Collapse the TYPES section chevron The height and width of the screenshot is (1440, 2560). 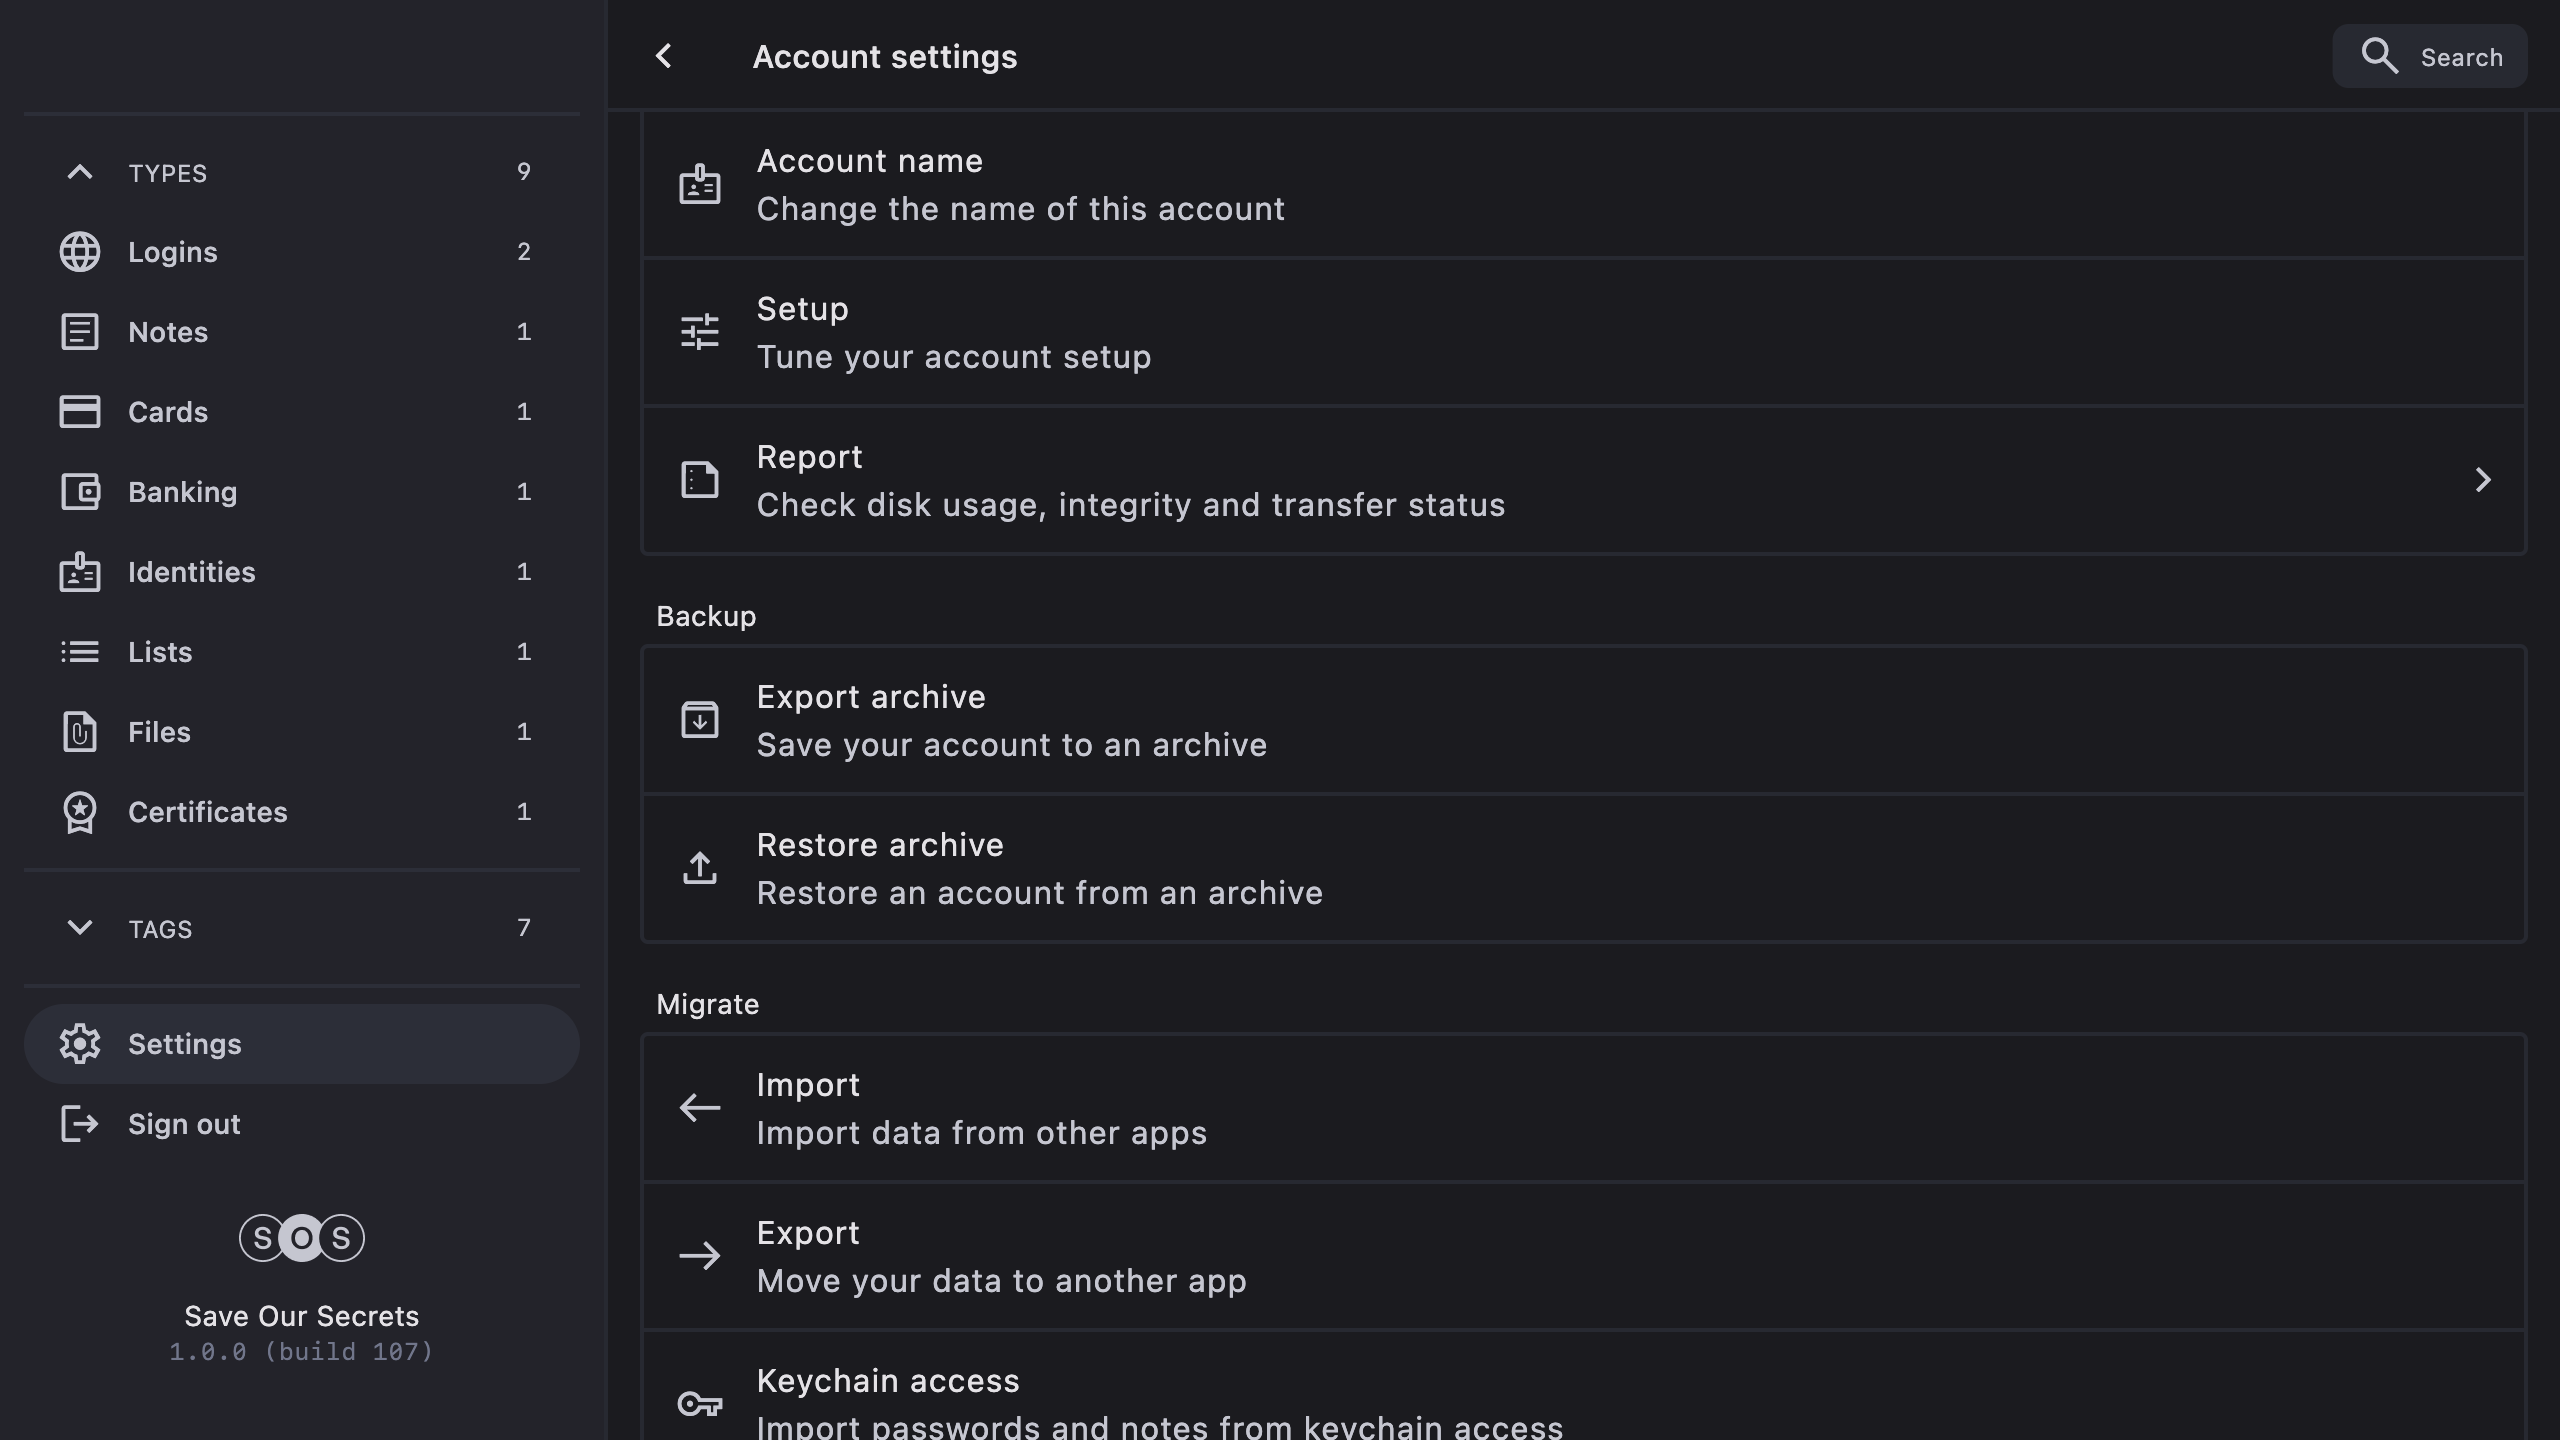pyautogui.click(x=80, y=172)
